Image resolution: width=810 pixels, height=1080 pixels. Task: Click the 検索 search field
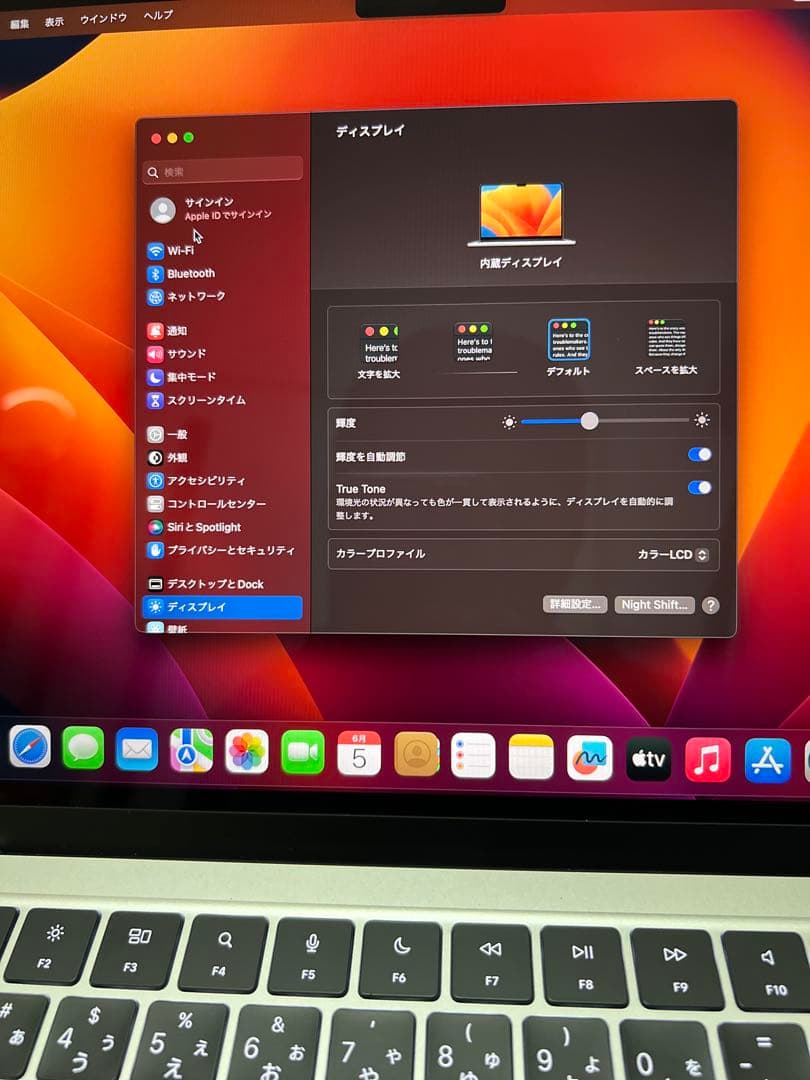[222, 170]
